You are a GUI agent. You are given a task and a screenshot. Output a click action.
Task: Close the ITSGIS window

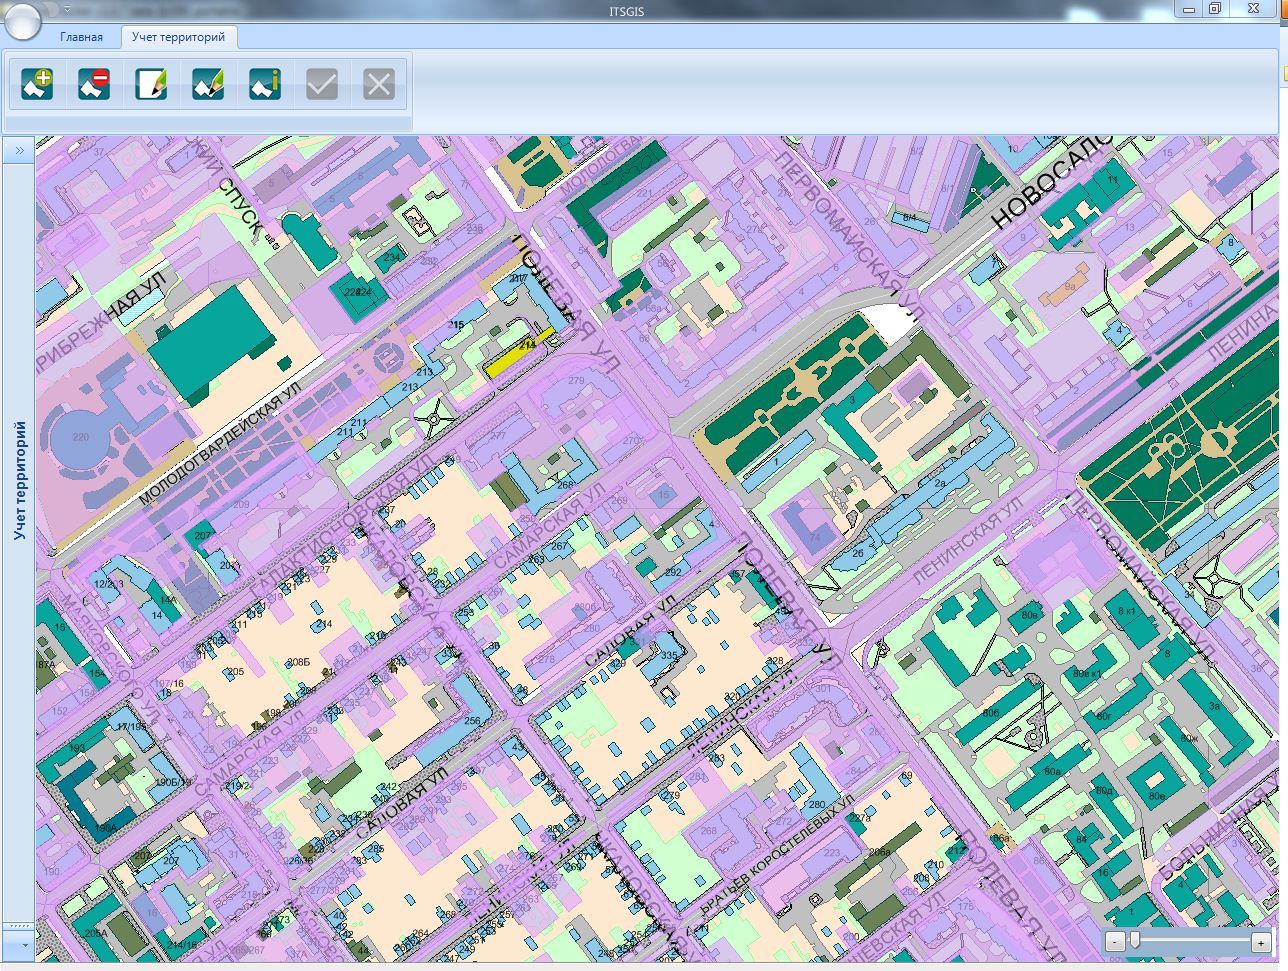click(1254, 8)
